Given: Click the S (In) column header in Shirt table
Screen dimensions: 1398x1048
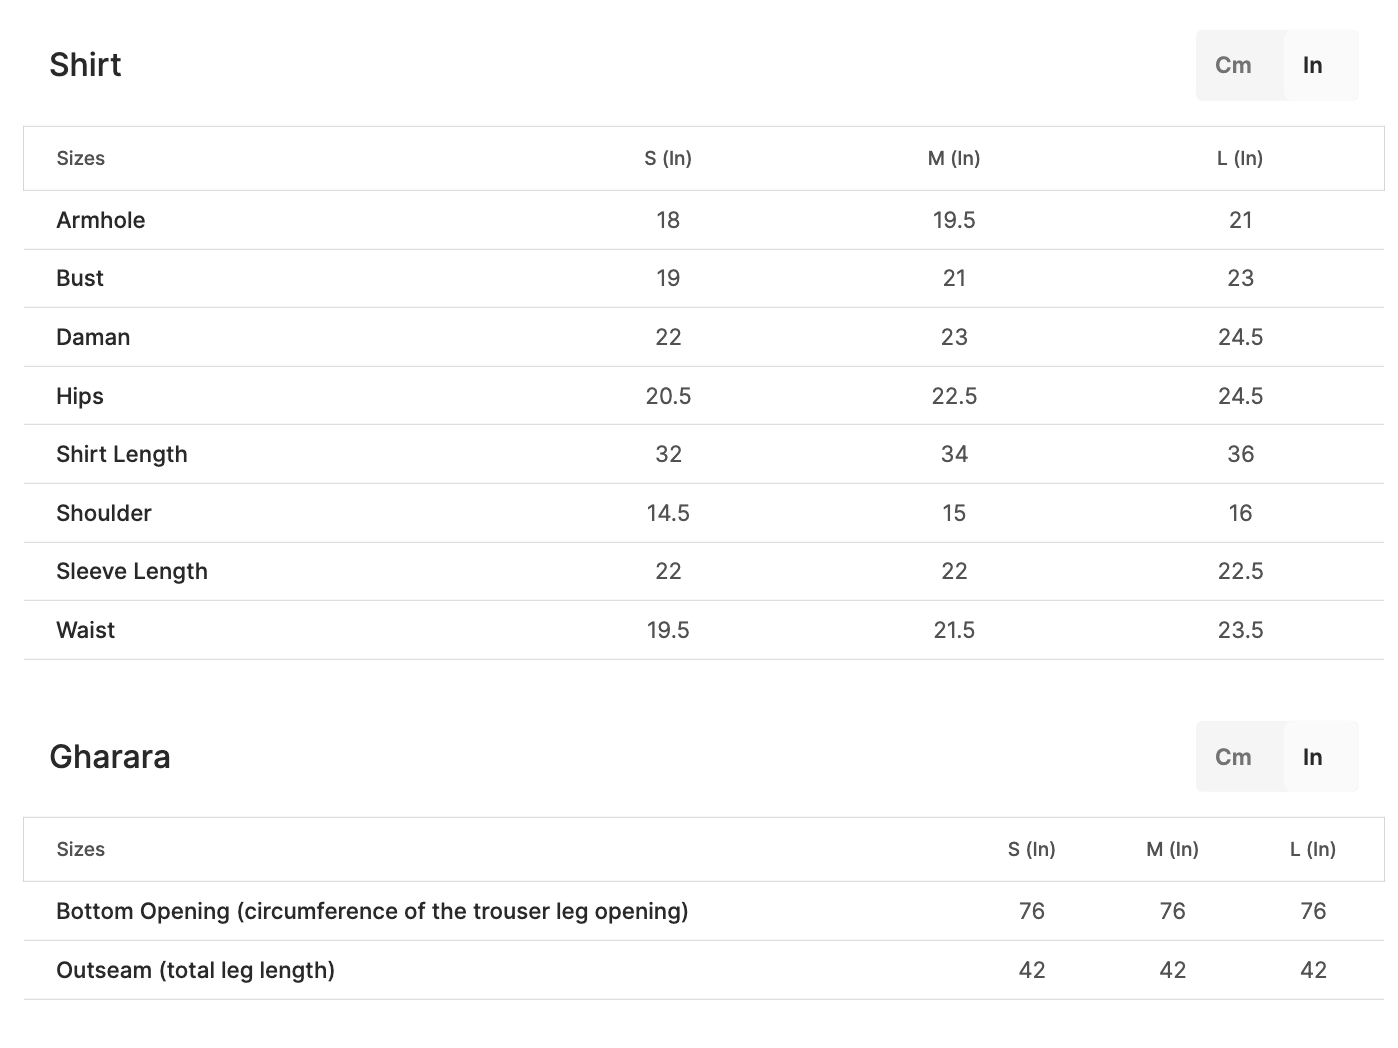Looking at the screenshot, I should coord(668,158).
